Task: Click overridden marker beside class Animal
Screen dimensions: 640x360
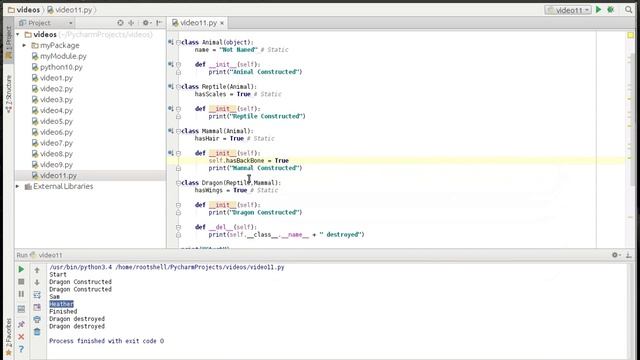Action: click(x=171, y=42)
